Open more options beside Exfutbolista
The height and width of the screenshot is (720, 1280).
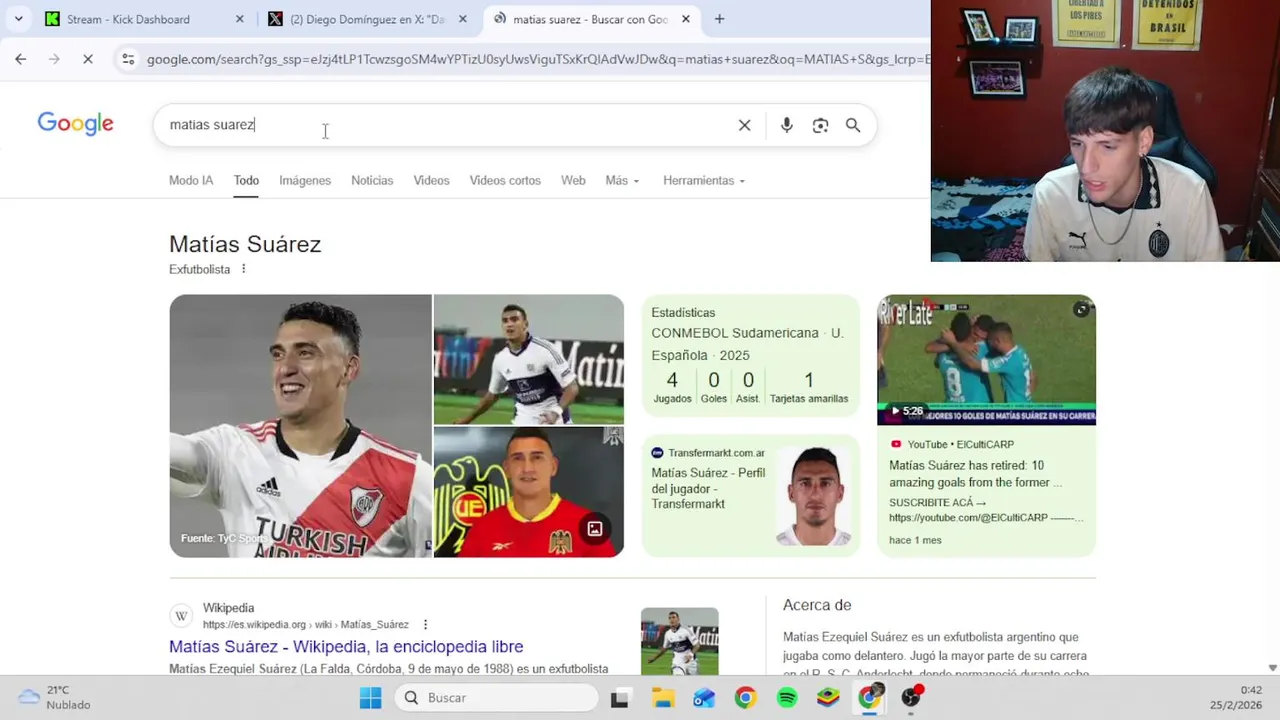point(243,269)
